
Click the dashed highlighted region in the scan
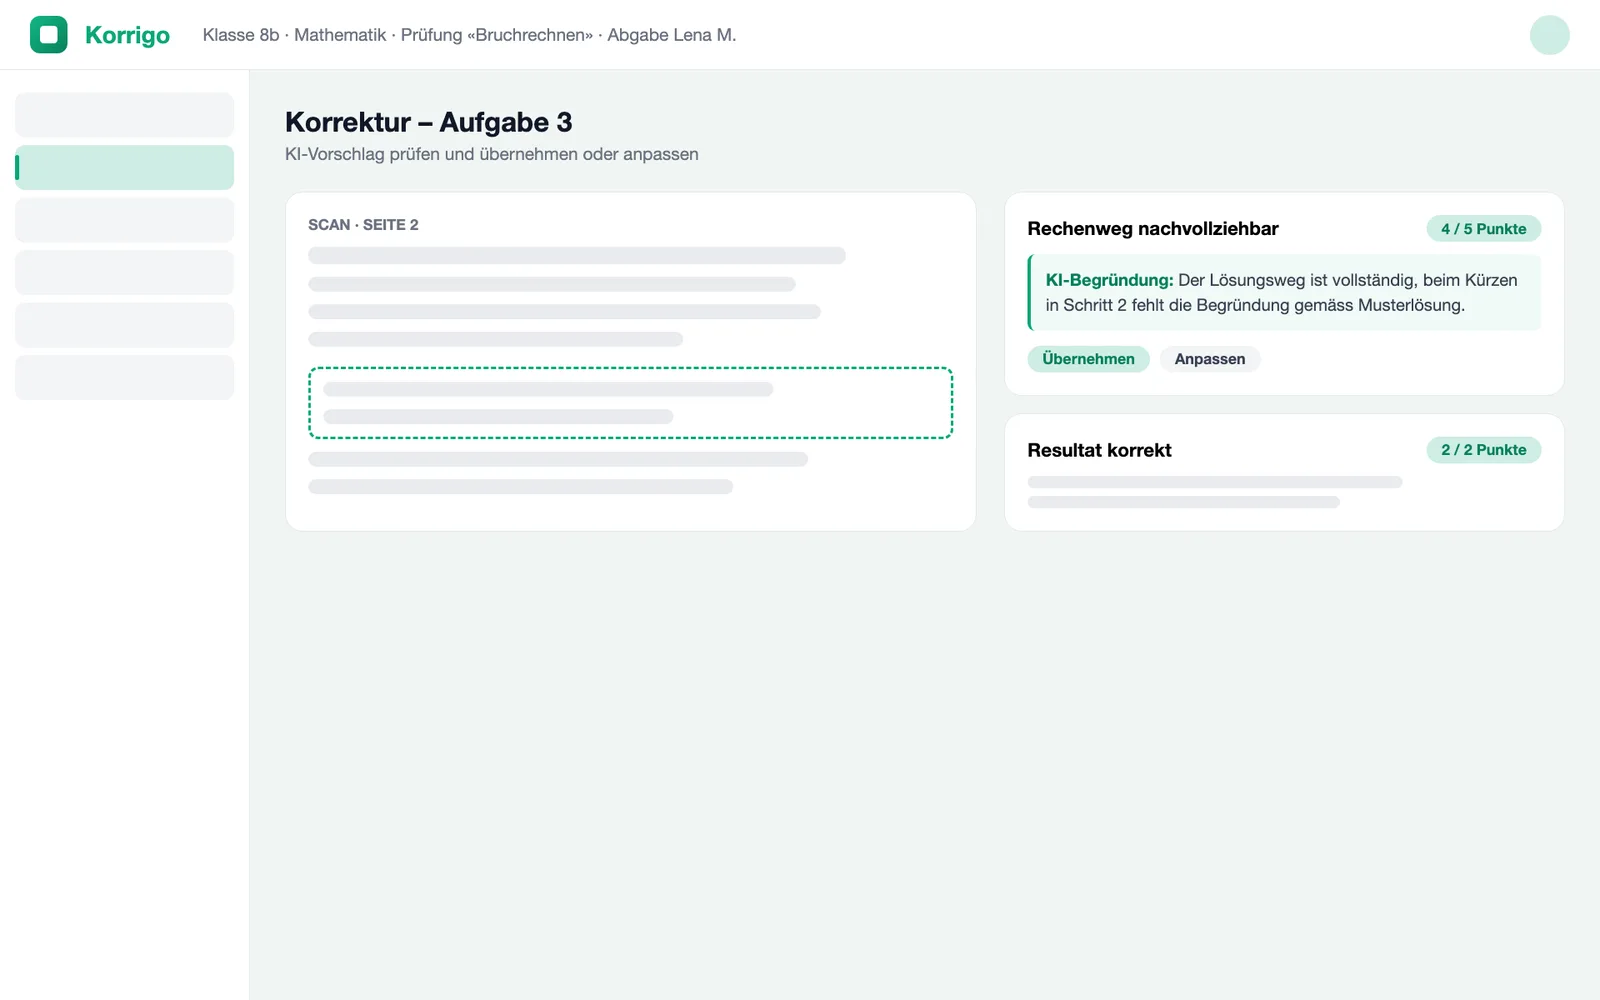click(x=630, y=403)
